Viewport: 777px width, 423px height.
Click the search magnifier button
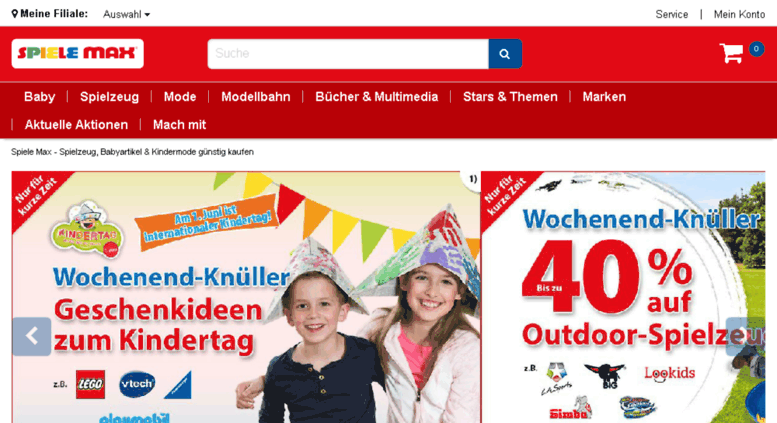505,53
